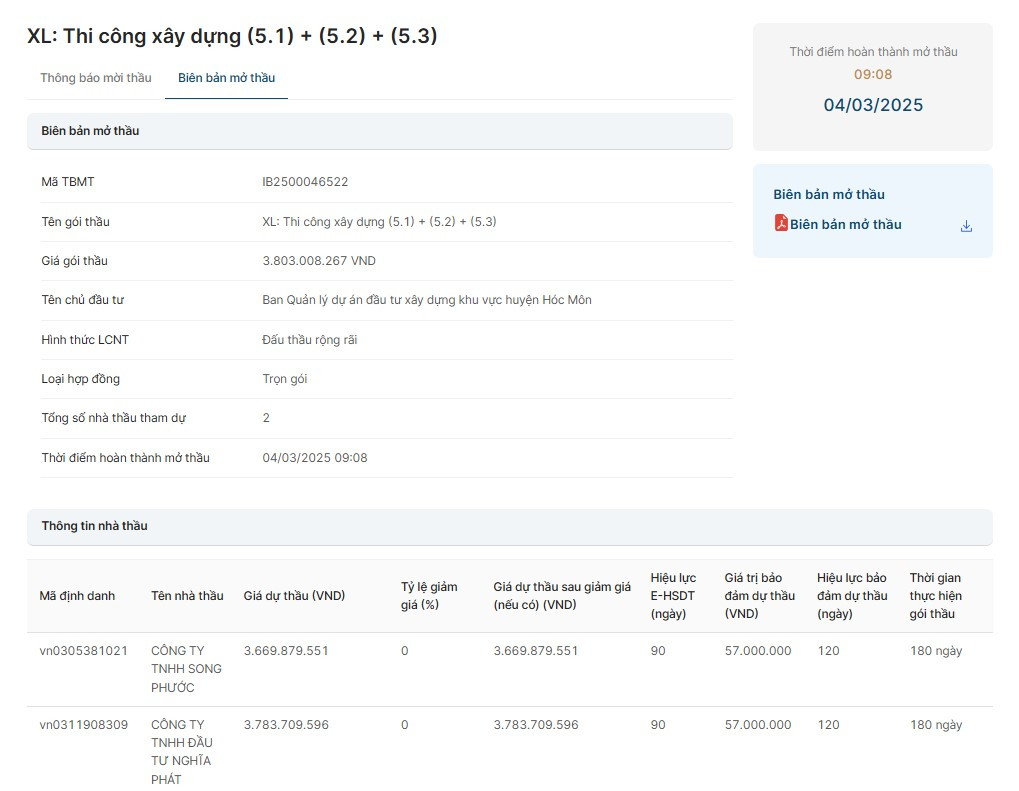Click the Thông tin nhà thầu section header

point(94,526)
